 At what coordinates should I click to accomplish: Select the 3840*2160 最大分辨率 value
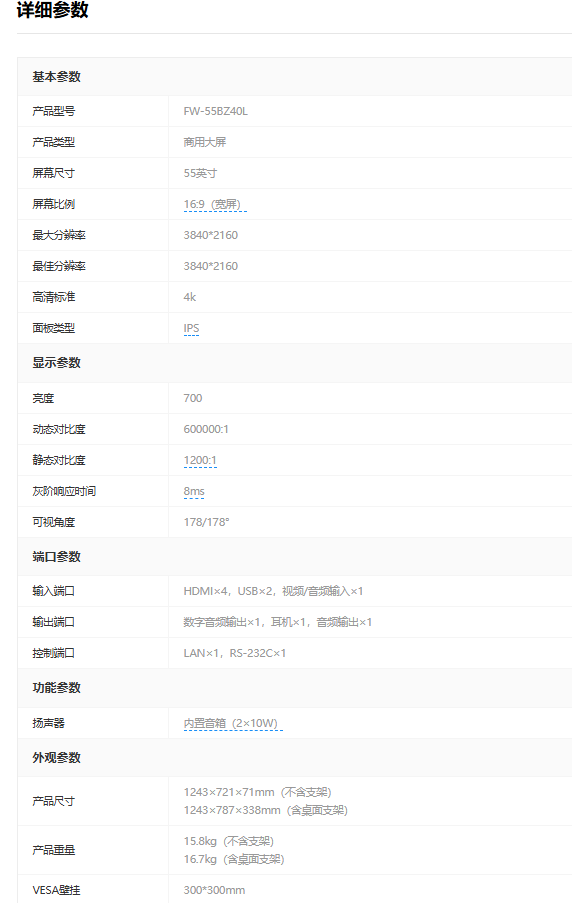(x=210, y=235)
